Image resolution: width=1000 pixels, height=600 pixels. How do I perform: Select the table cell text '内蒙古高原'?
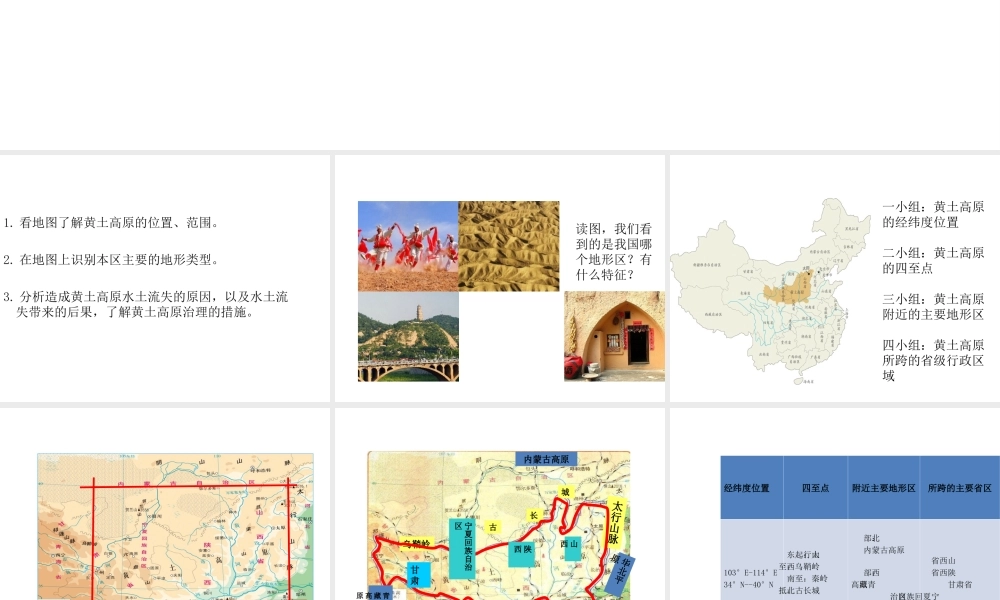[884, 550]
